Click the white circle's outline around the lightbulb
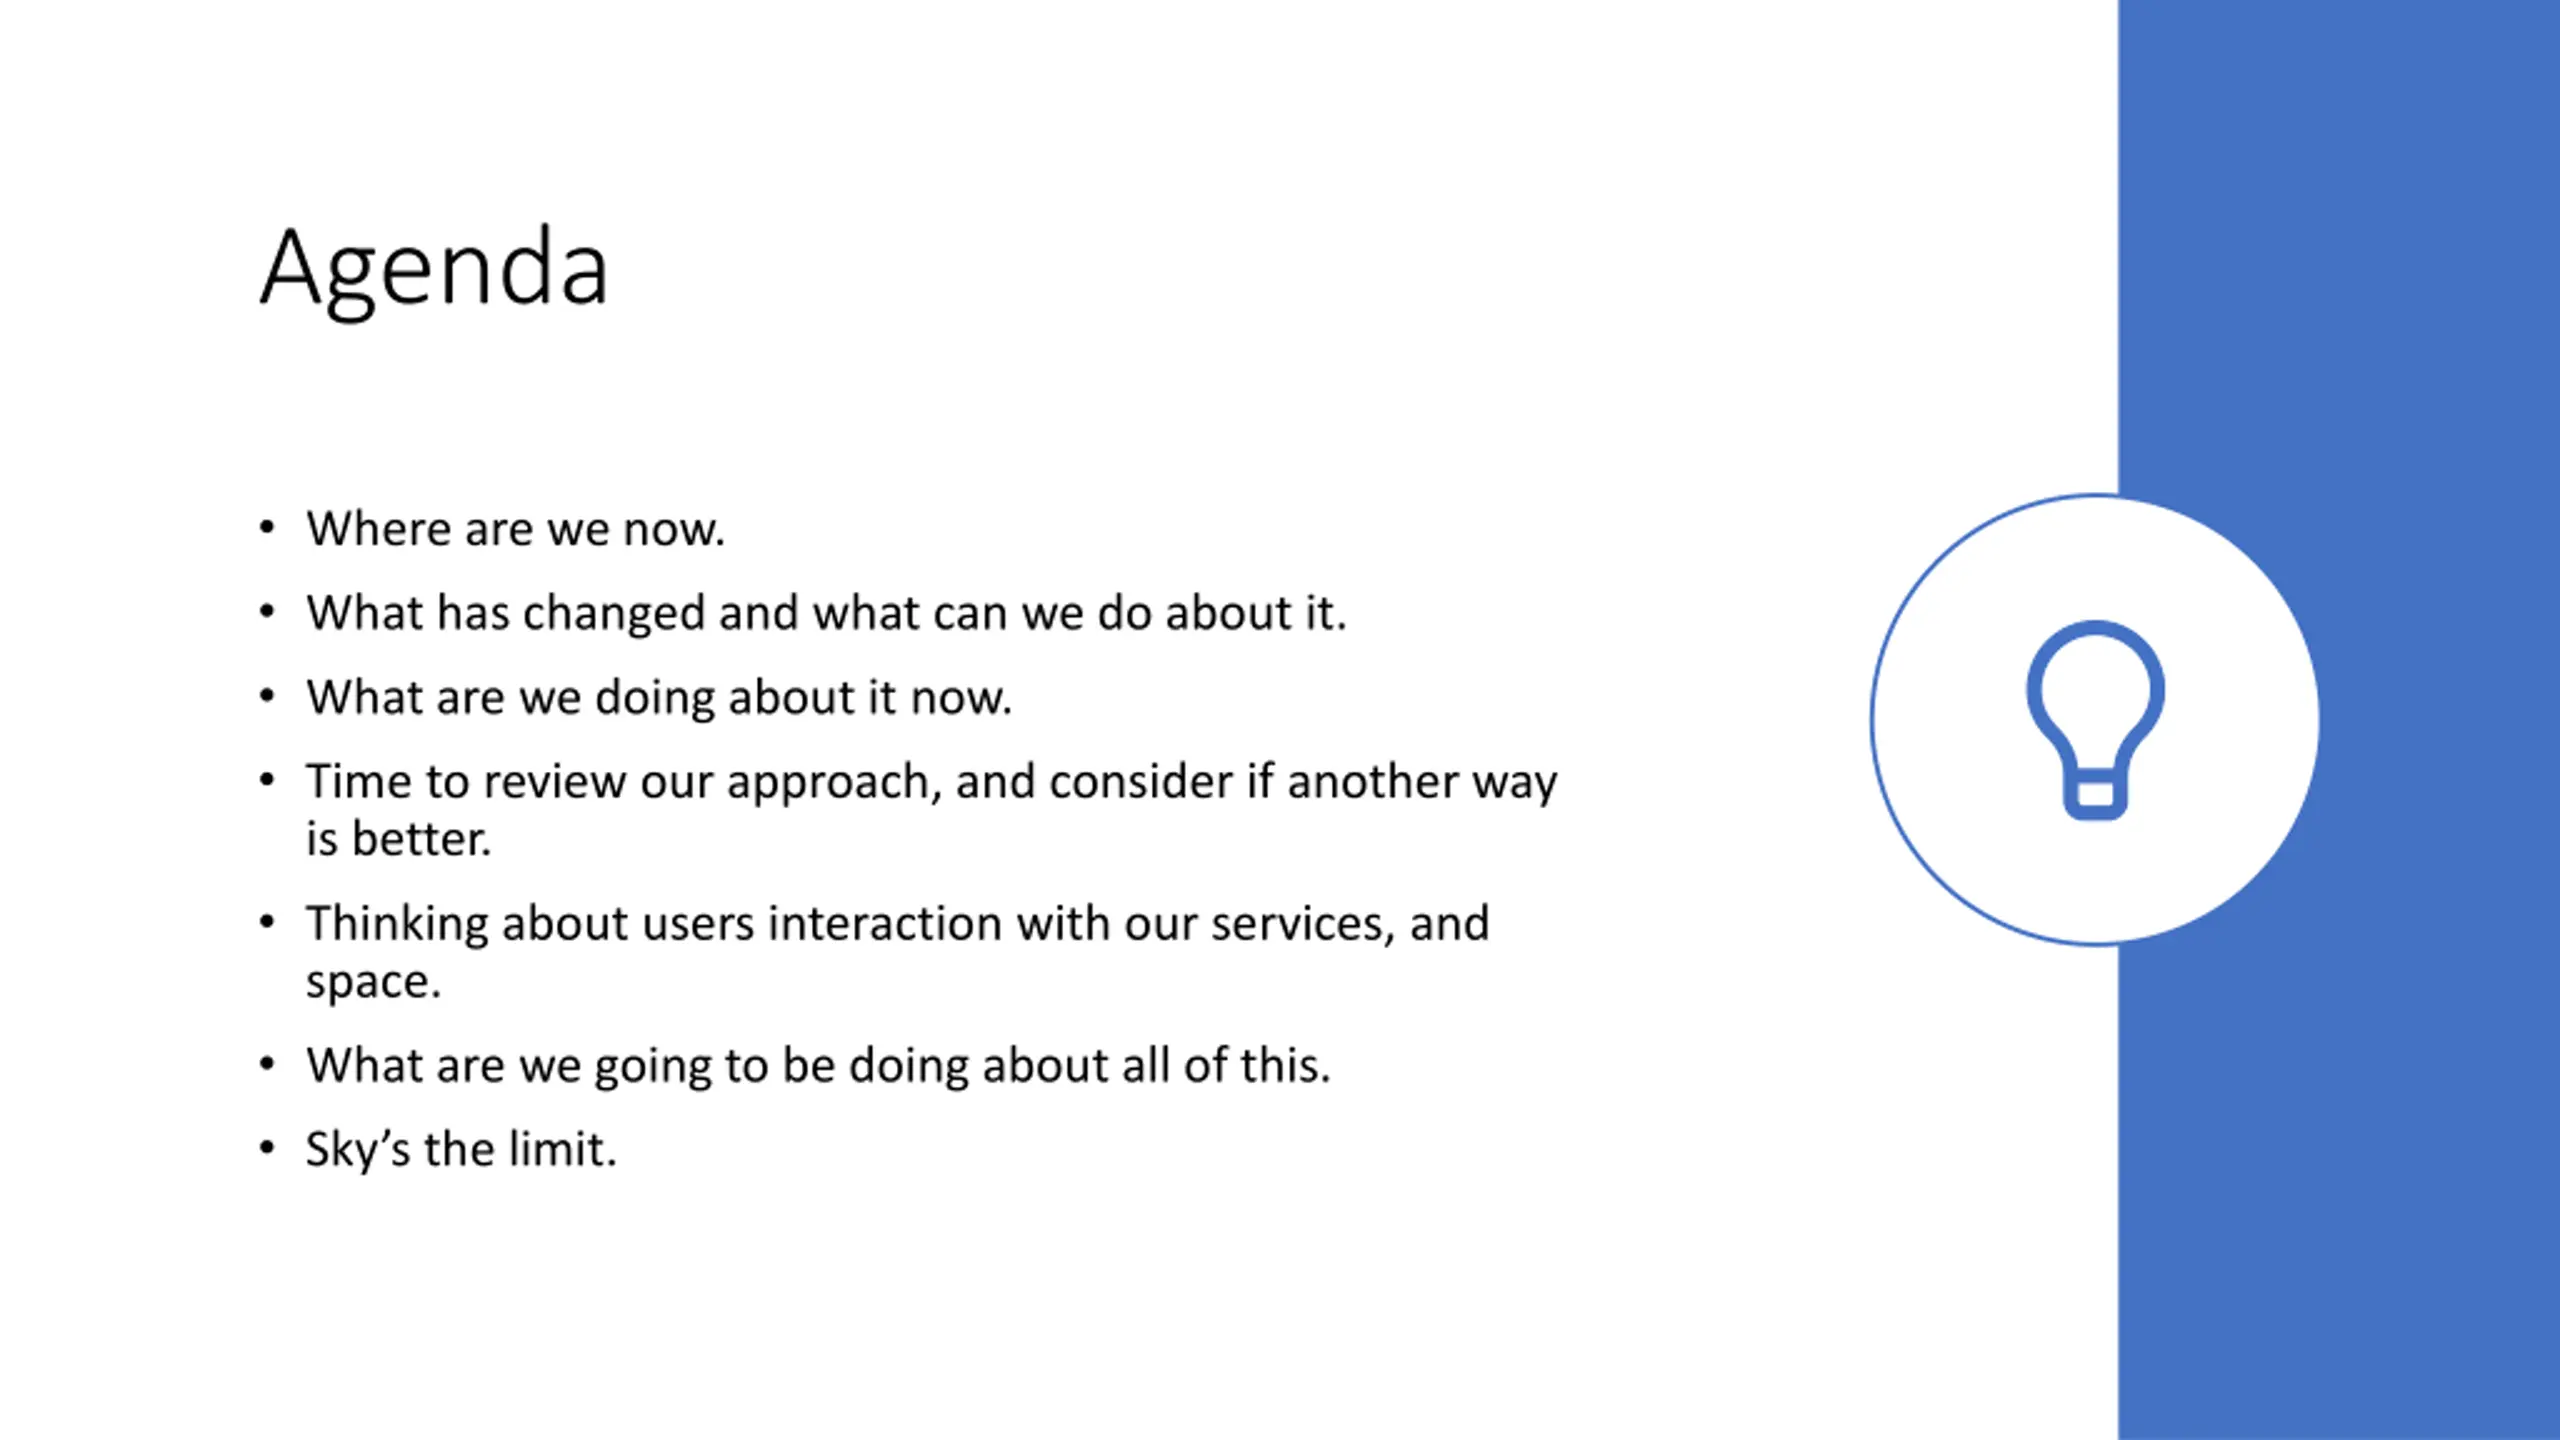The image size is (2560, 1440). click(1872, 720)
